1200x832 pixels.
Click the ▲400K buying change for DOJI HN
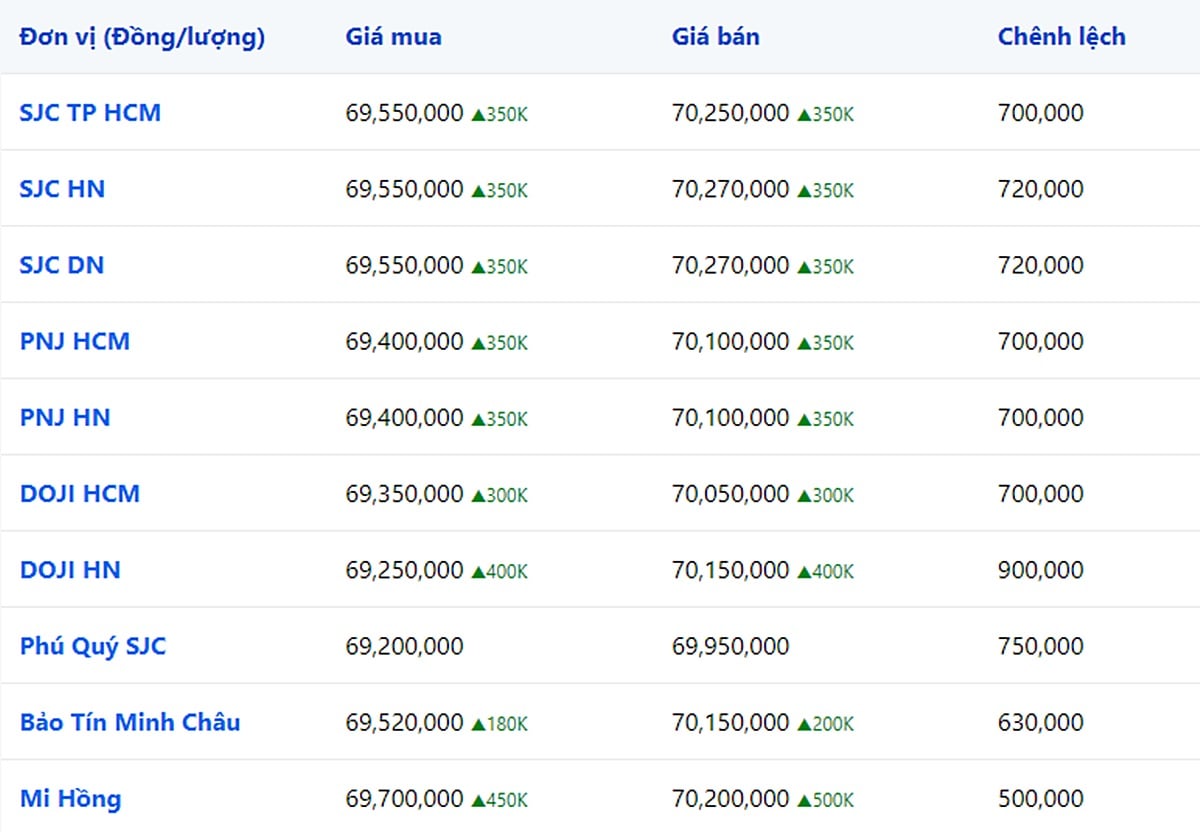point(499,572)
